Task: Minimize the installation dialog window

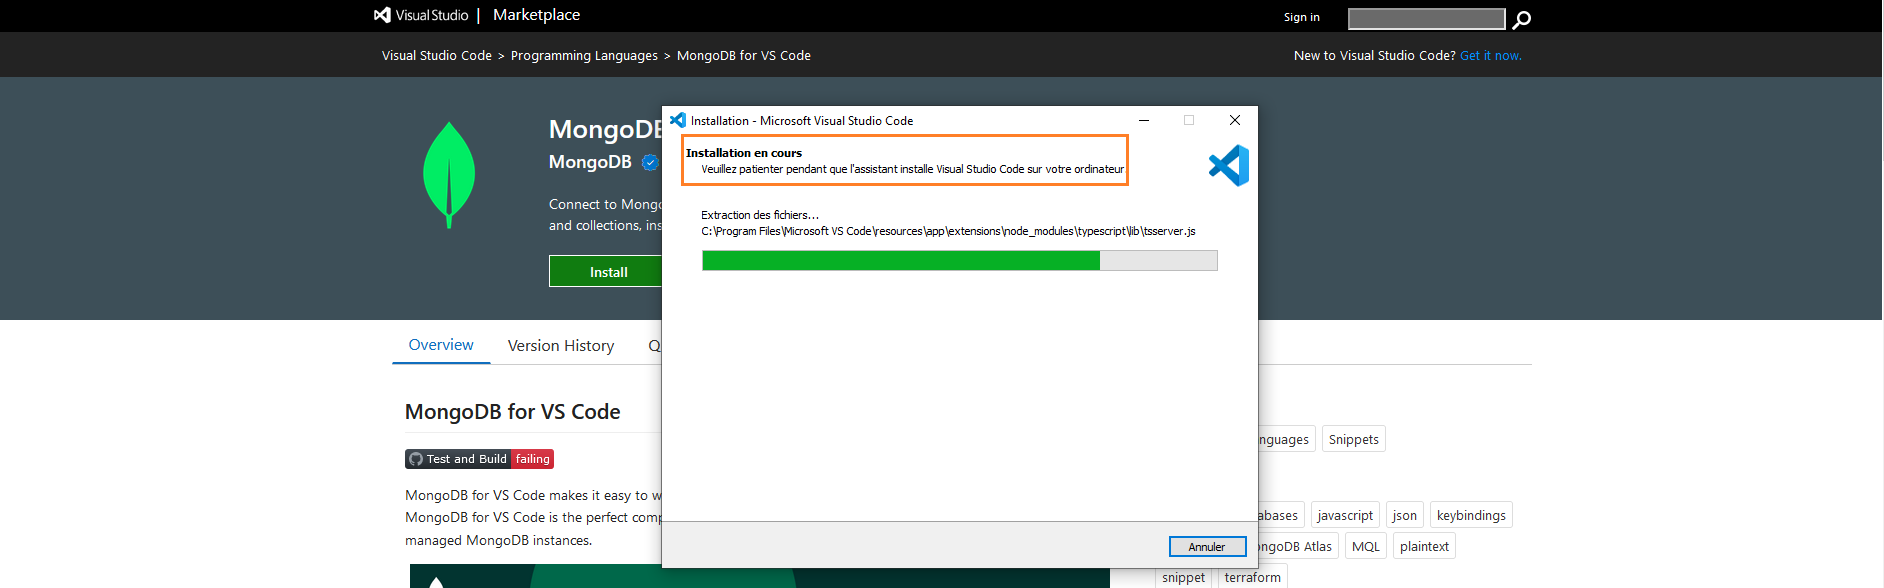Action: point(1144,120)
